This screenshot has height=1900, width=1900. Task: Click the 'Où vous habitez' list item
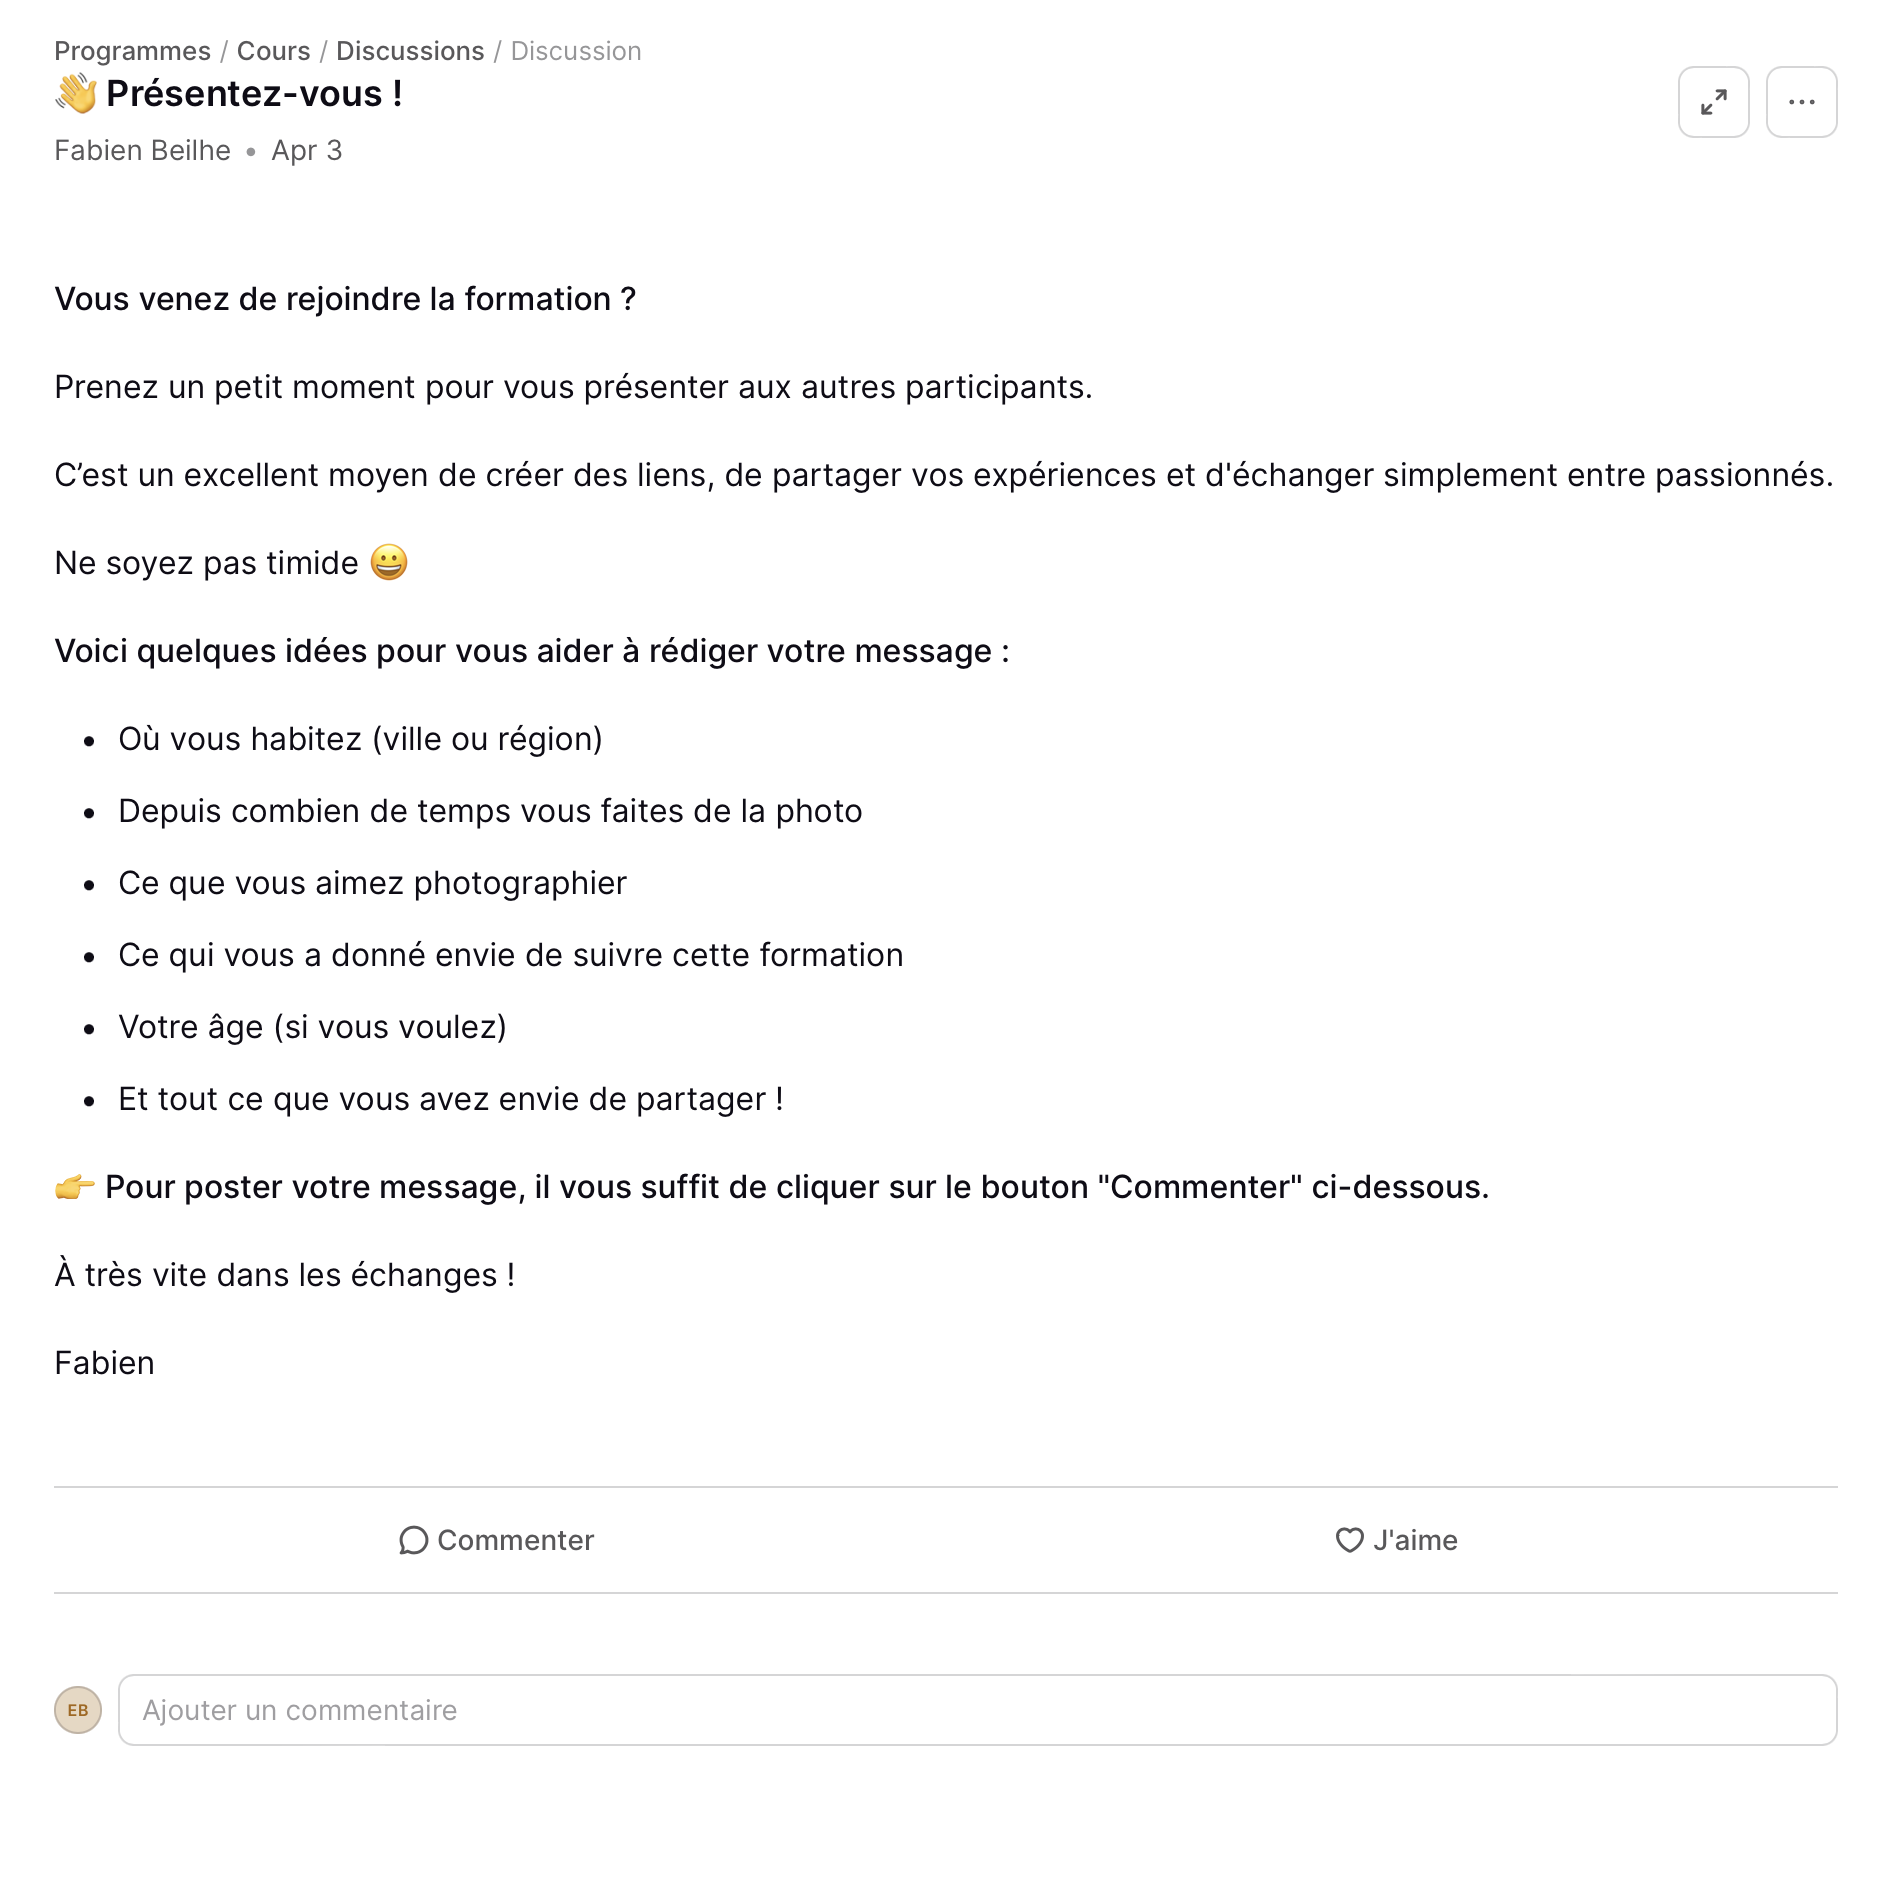tap(360, 739)
